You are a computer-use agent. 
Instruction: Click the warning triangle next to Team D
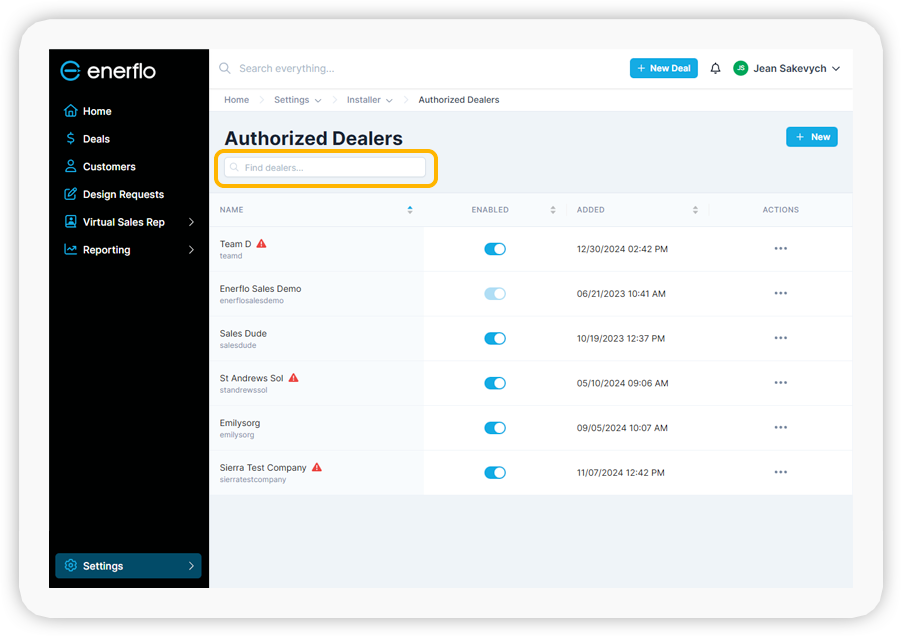[x=260, y=242]
